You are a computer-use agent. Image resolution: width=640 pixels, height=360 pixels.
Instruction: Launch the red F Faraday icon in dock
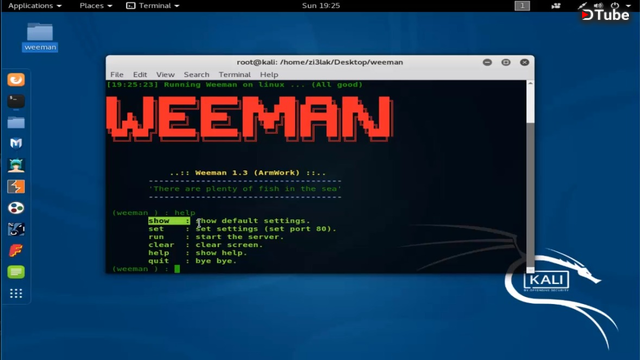(16, 250)
